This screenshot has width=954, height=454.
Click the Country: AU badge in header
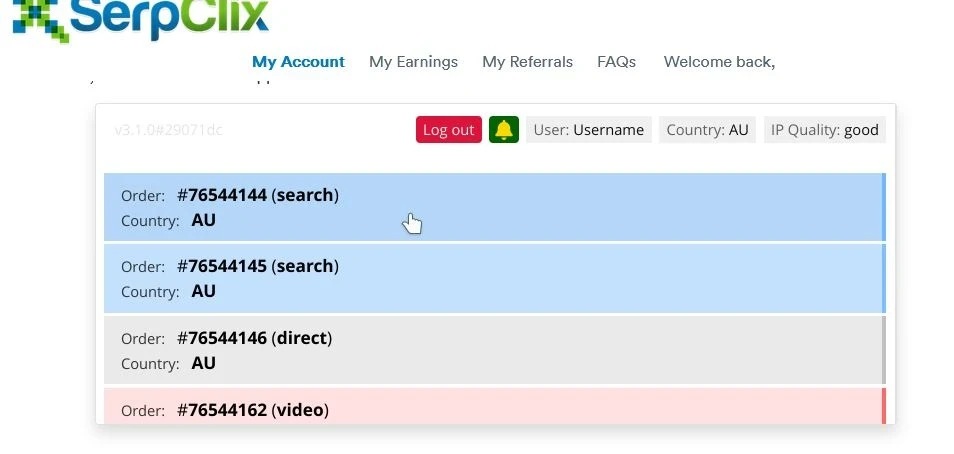707,130
